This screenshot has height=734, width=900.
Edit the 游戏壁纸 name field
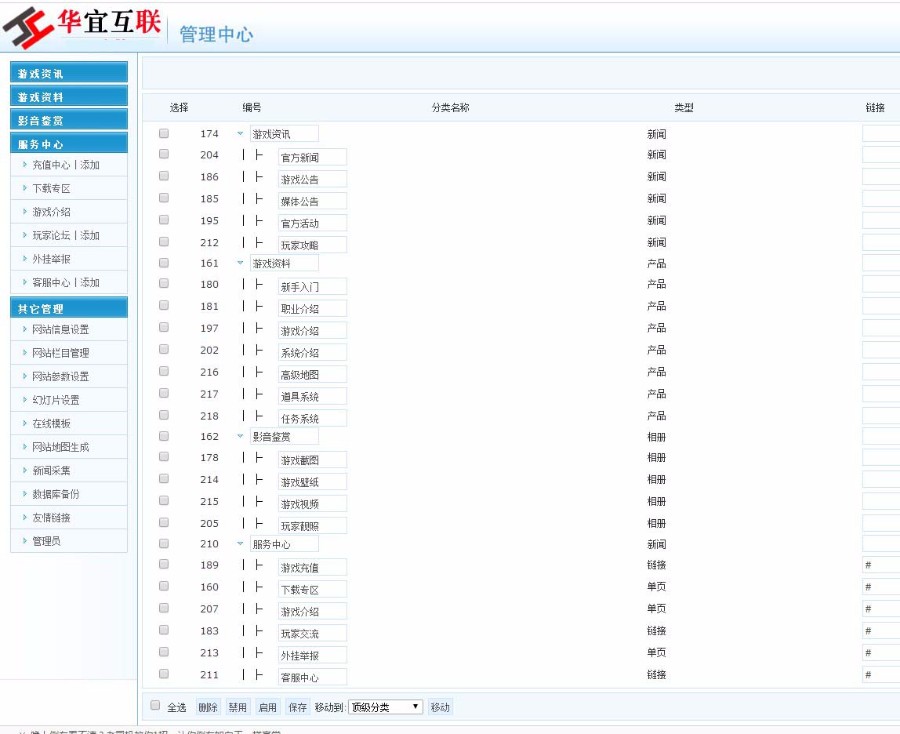(x=312, y=481)
